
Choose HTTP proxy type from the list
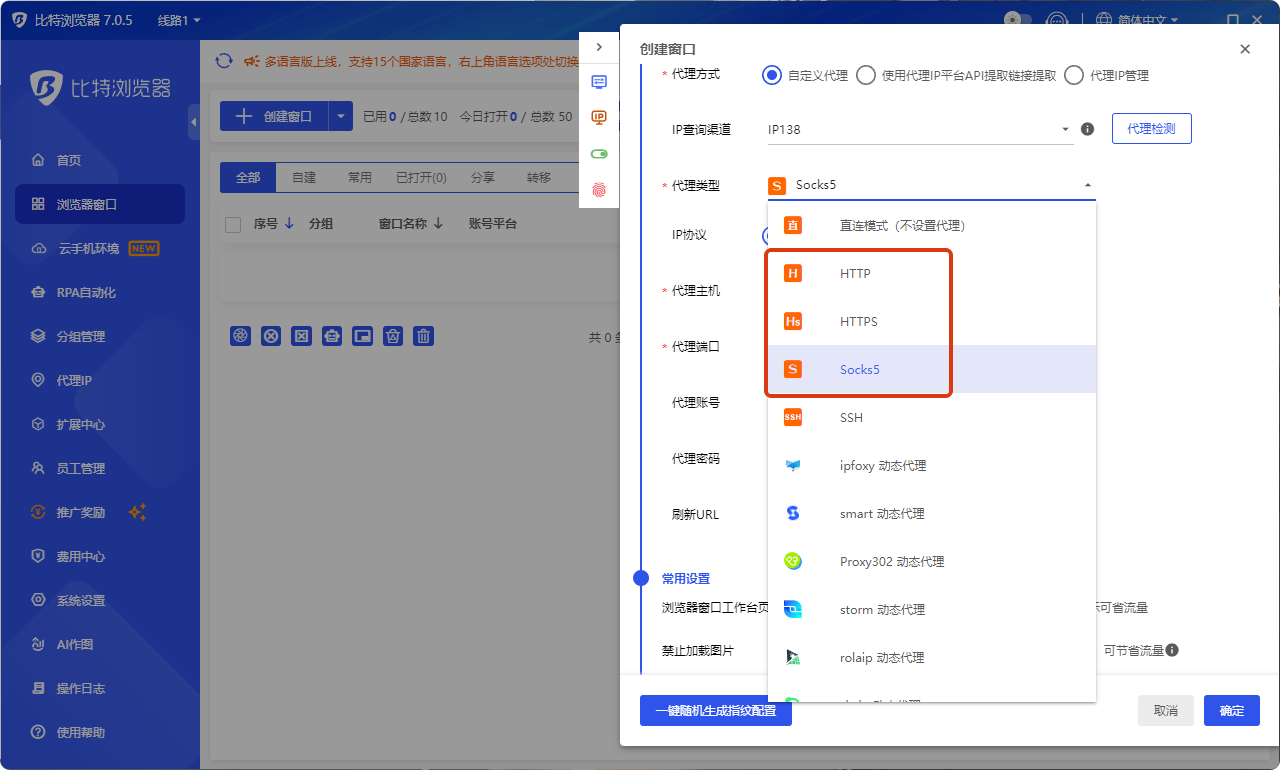(x=932, y=273)
